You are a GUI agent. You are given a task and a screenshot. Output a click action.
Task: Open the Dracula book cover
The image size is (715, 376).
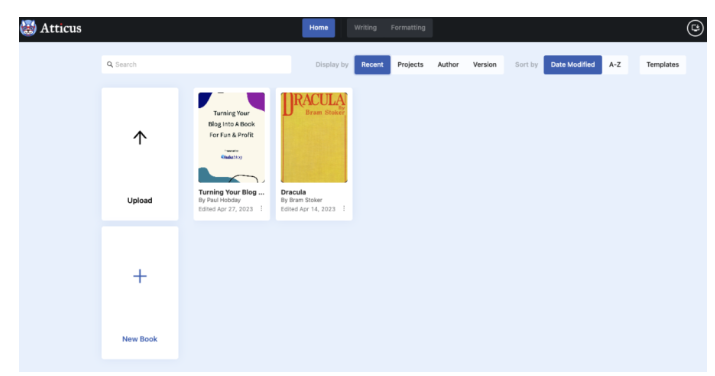(314, 137)
